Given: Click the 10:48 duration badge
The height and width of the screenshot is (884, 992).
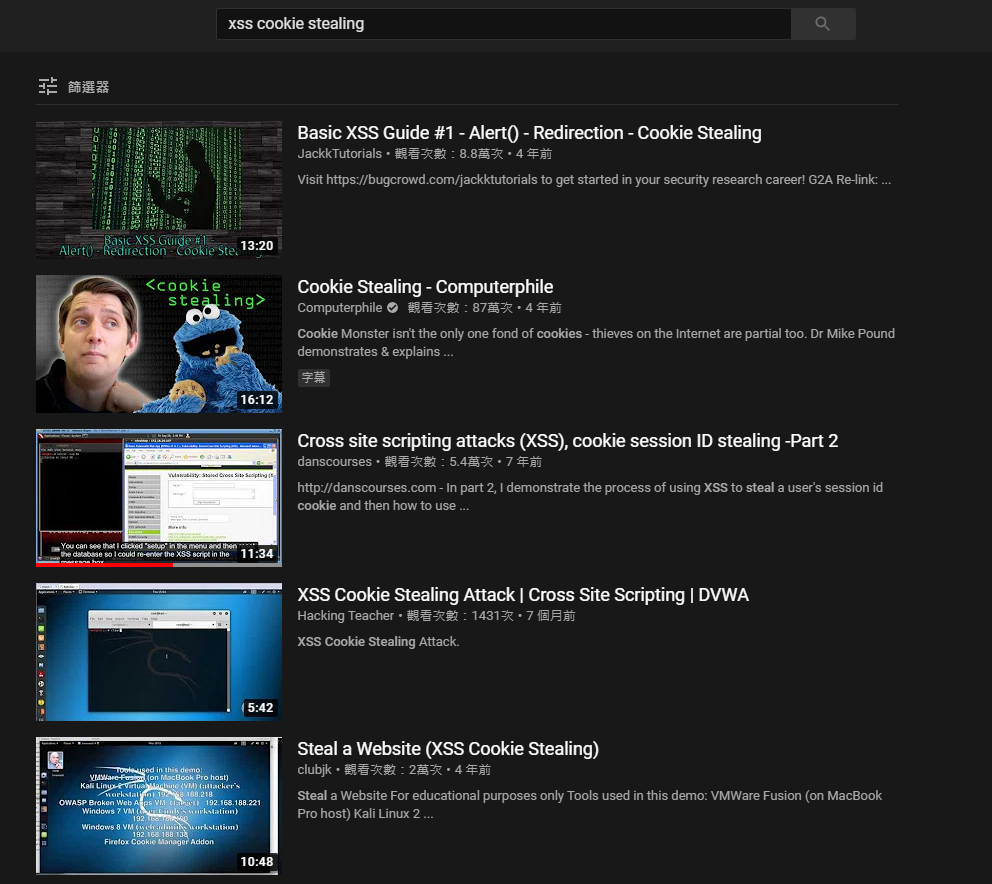Looking at the screenshot, I should point(257,862).
